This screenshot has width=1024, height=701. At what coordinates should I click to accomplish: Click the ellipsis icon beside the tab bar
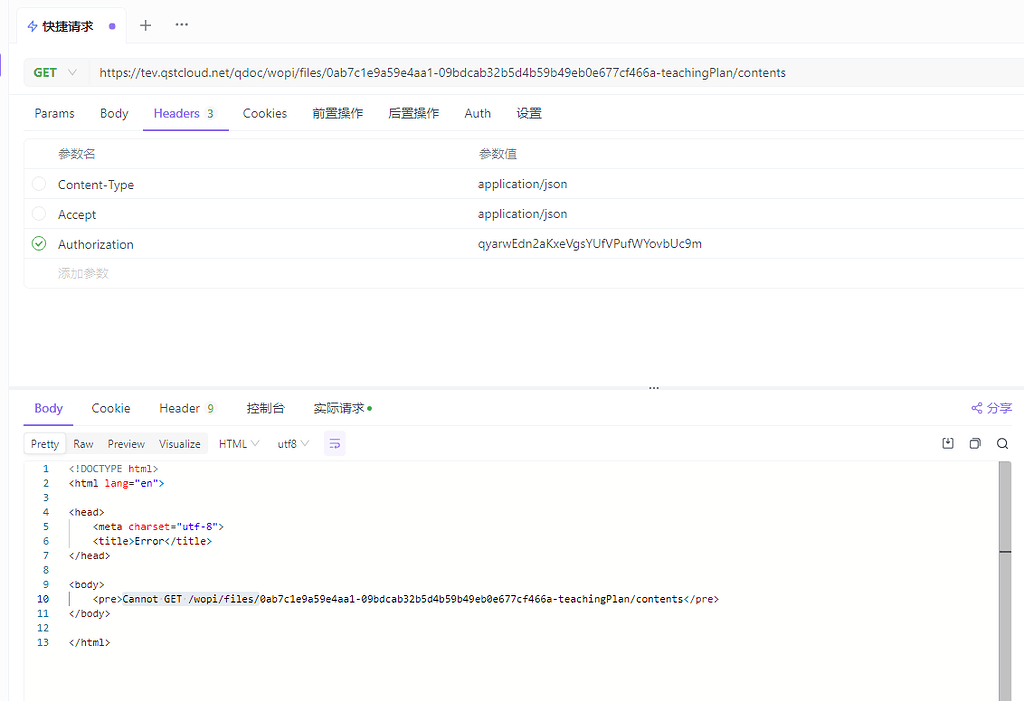[x=181, y=25]
